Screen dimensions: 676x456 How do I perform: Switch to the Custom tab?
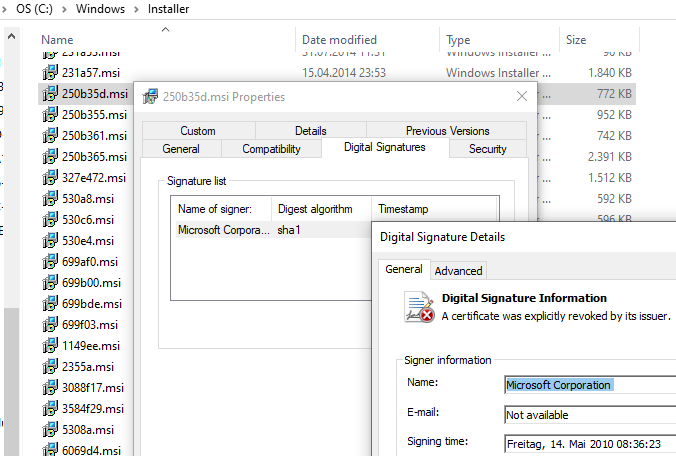click(198, 131)
